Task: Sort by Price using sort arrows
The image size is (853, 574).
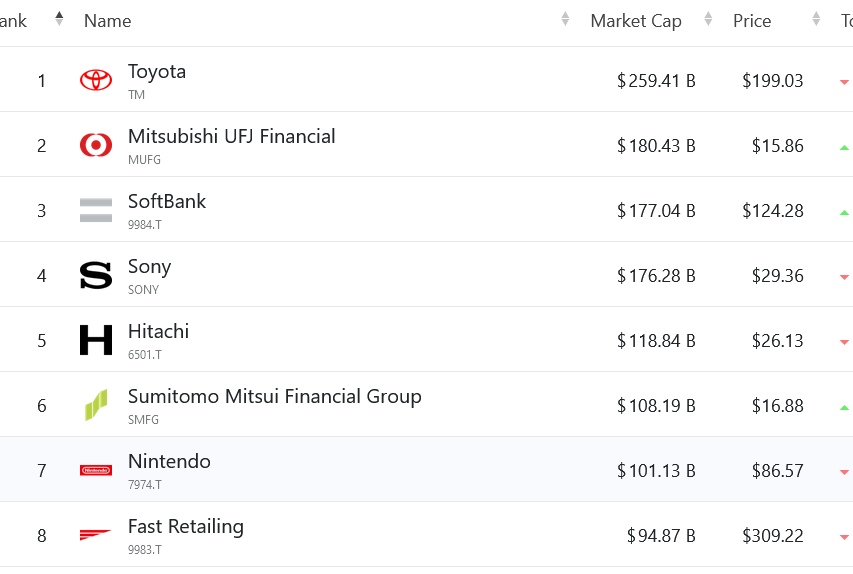Action: [817, 20]
